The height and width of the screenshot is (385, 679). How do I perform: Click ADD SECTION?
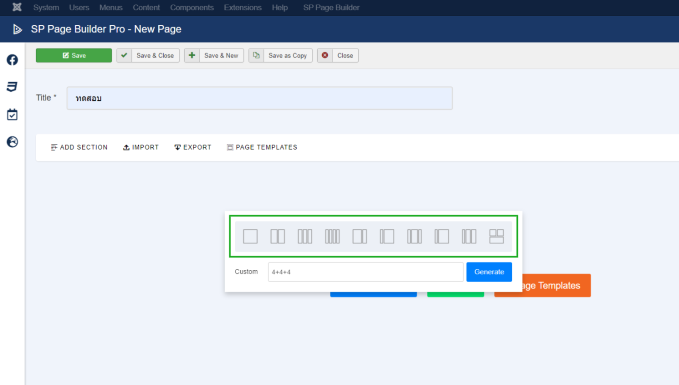[79, 147]
